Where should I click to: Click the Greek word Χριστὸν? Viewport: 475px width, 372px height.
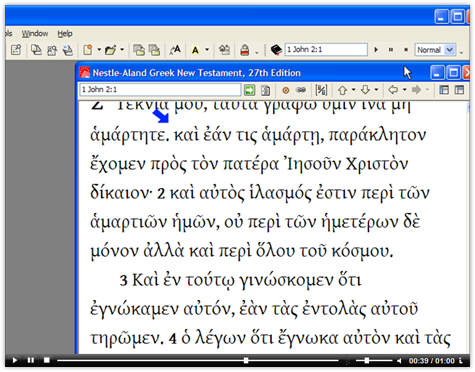click(x=377, y=164)
